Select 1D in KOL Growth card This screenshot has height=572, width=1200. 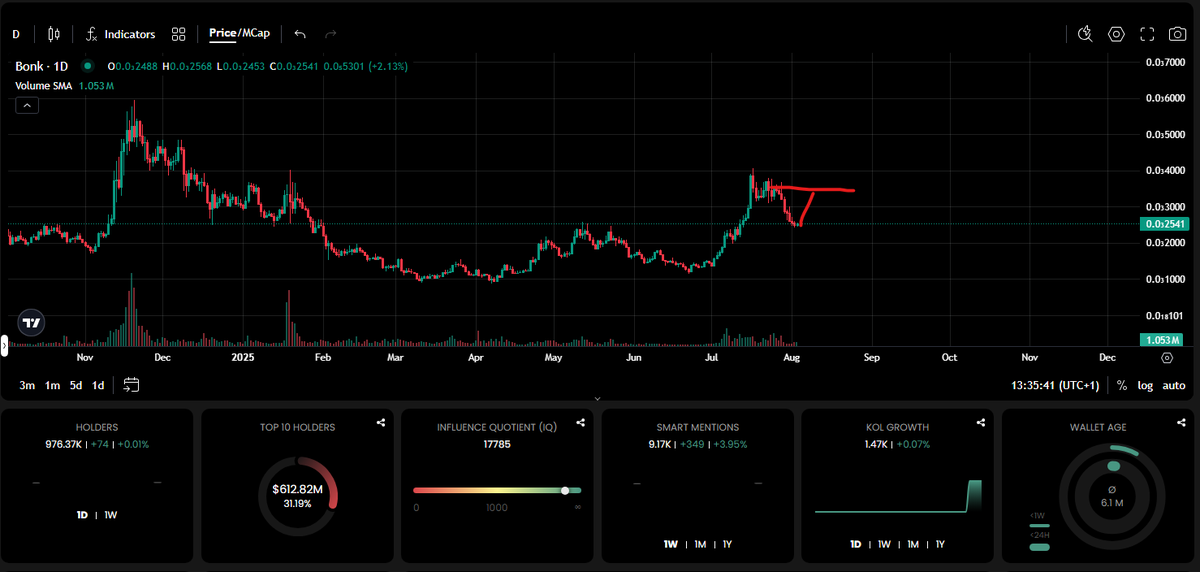pyautogui.click(x=855, y=544)
